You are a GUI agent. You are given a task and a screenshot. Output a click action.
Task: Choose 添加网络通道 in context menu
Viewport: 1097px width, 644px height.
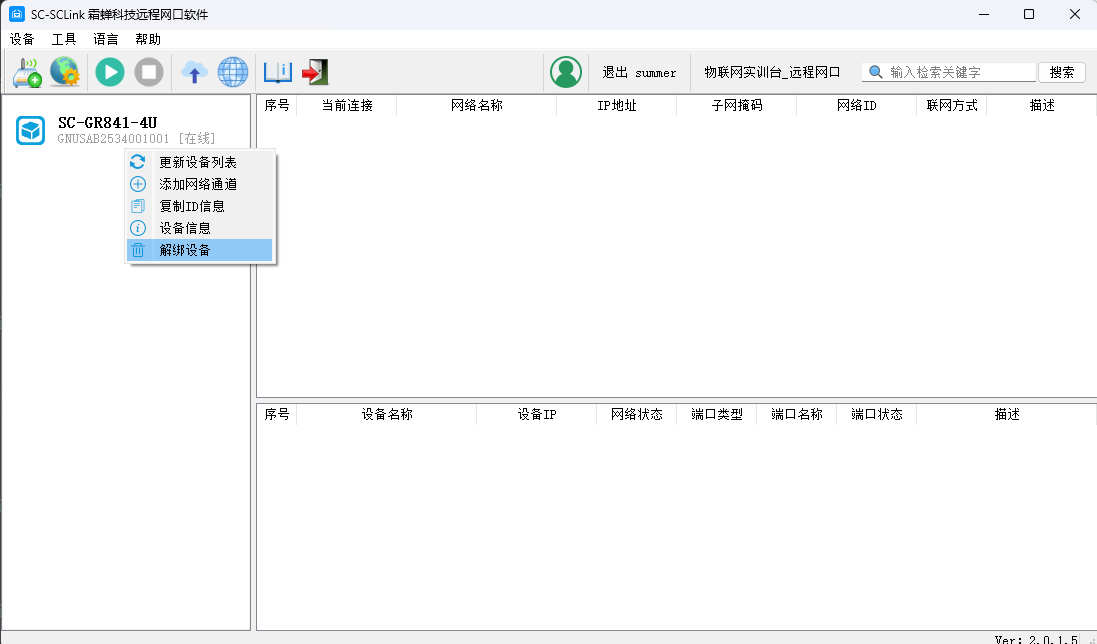coord(198,184)
